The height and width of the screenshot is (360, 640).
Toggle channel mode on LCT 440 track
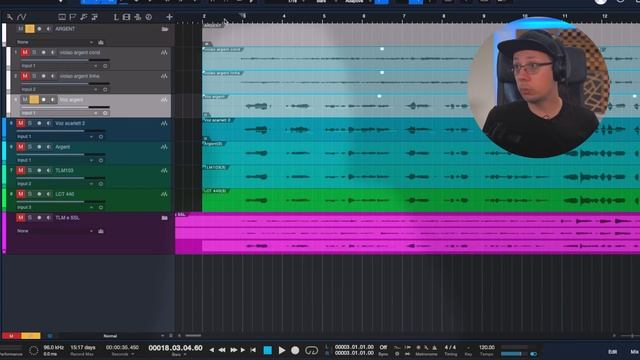(x=101, y=207)
